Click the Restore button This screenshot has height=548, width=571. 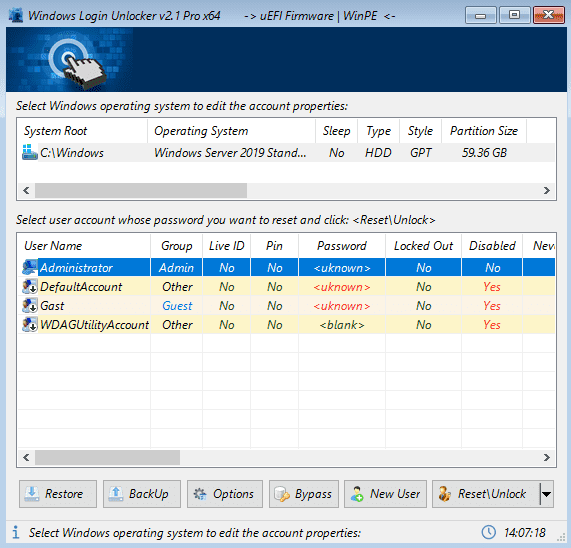[x=58, y=494]
